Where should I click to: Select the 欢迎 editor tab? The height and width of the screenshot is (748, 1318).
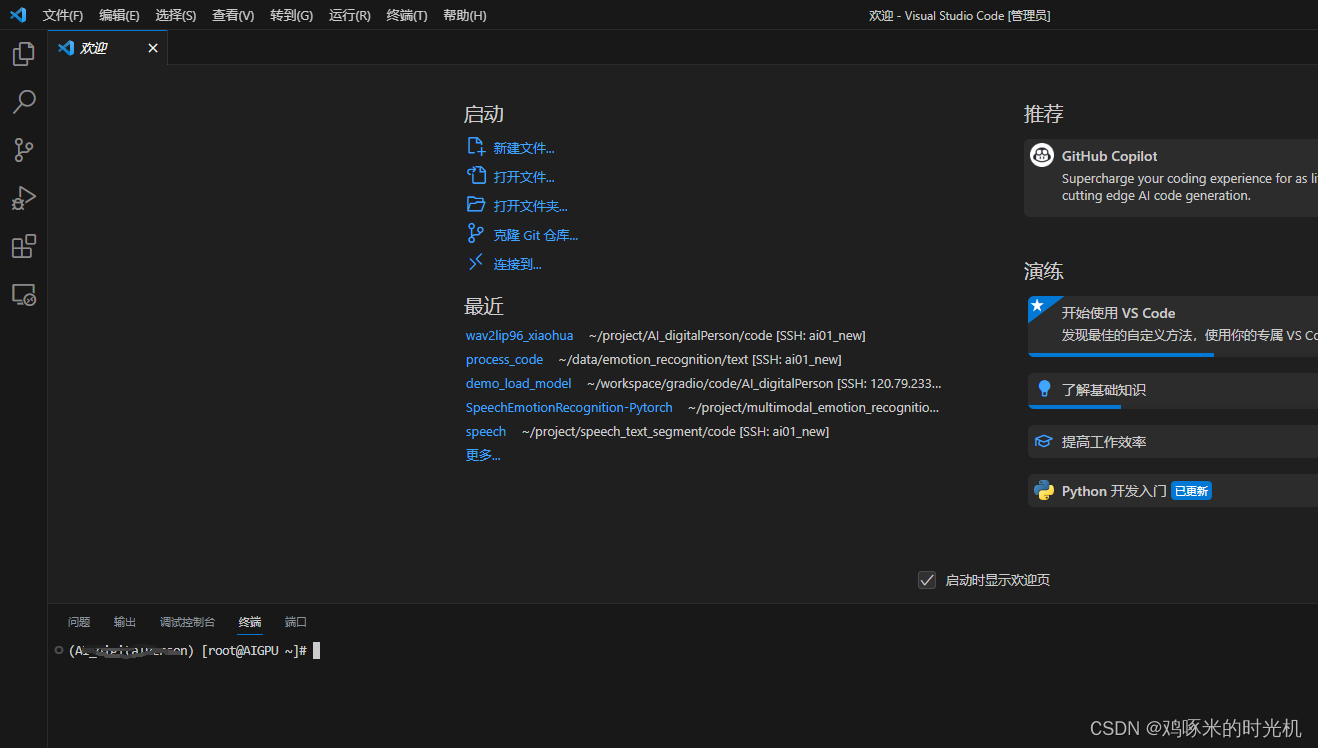click(108, 48)
